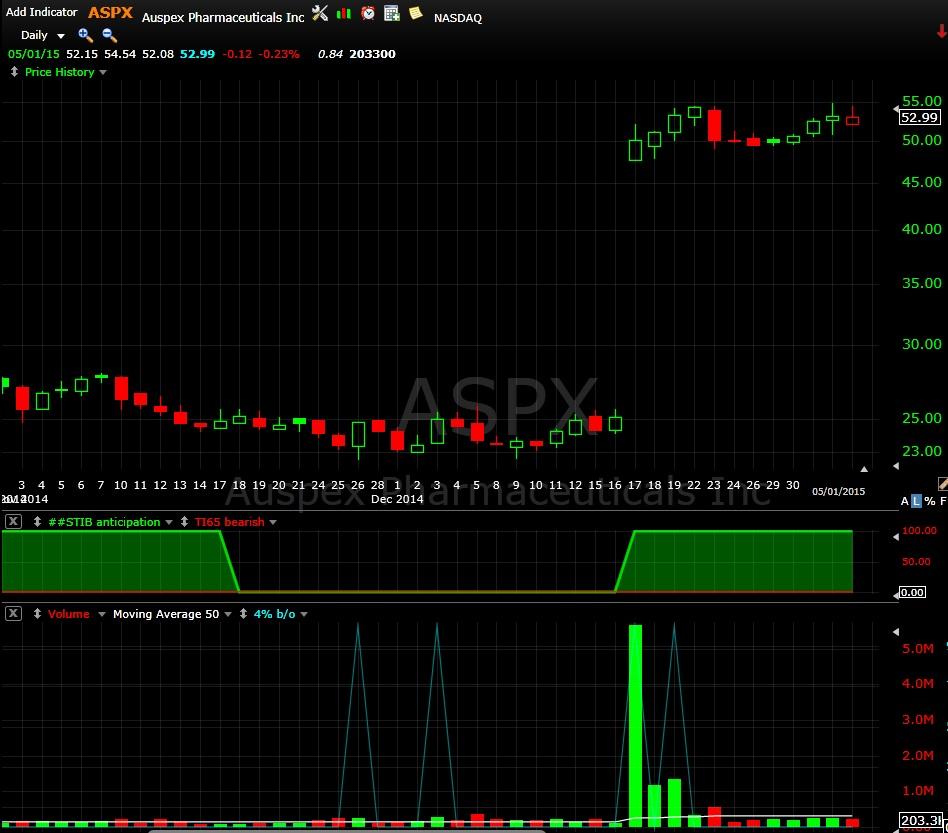Click the 203.3 volume value box
Image resolution: width=948 pixels, height=833 pixels.
[x=921, y=820]
